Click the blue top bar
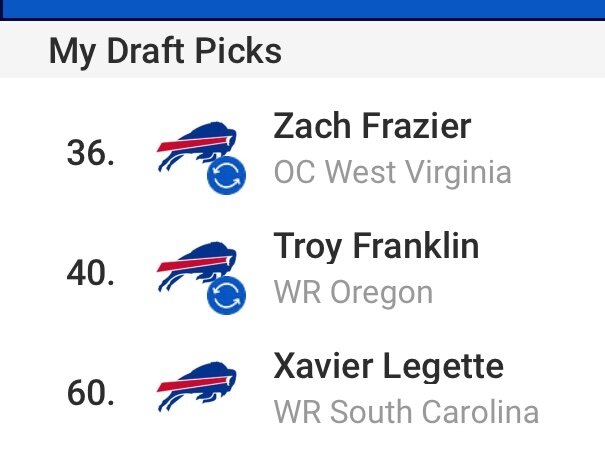The height and width of the screenshot is (449, 605). (302, 10)
